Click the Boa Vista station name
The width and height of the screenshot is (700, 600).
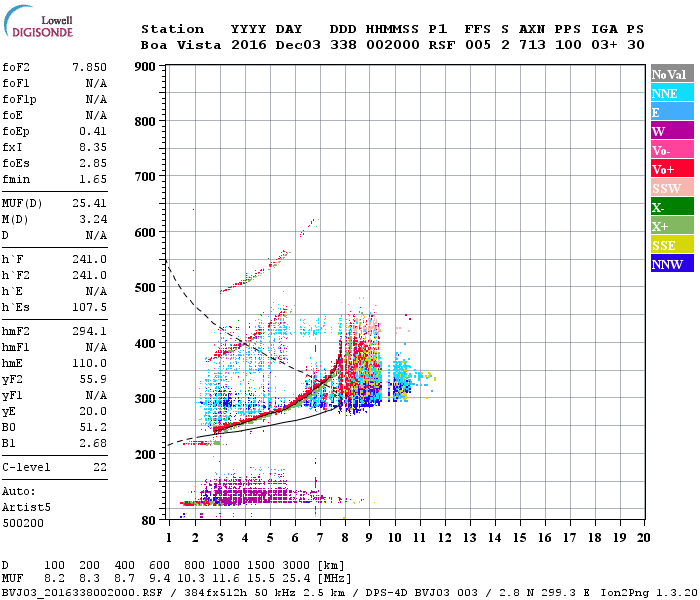181,45
